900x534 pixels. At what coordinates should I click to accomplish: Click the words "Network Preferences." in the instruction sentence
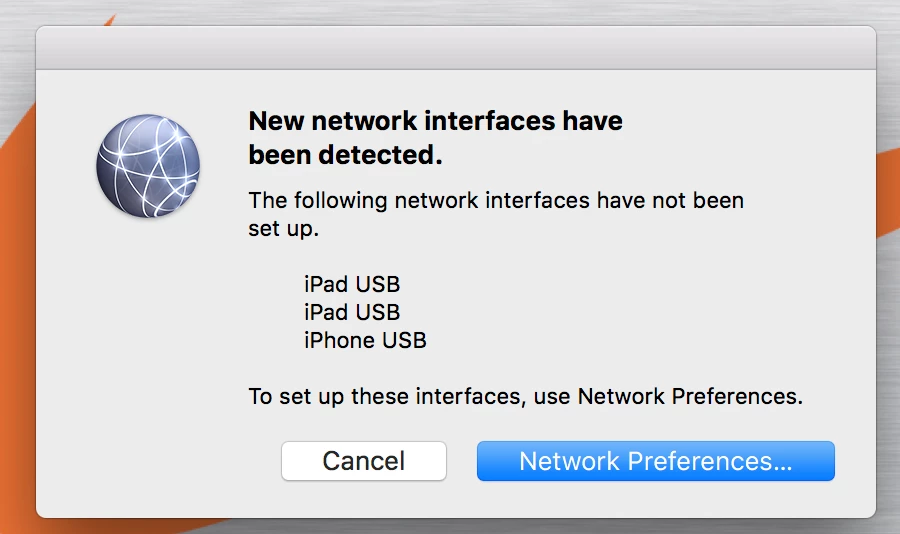[690, 397]
